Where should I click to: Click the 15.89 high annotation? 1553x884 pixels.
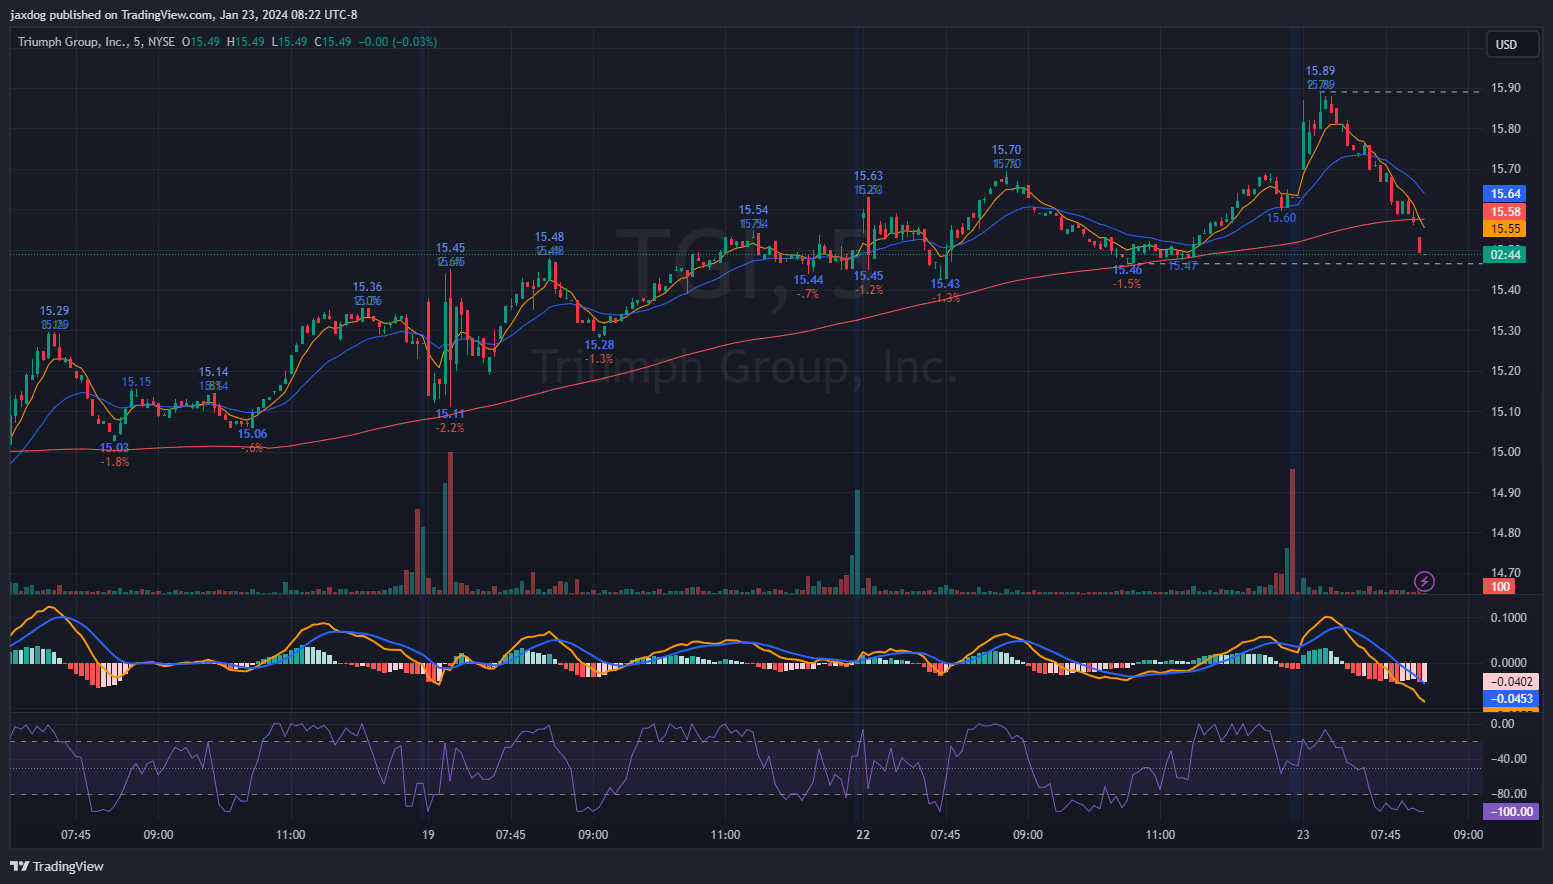[1320, 71]
